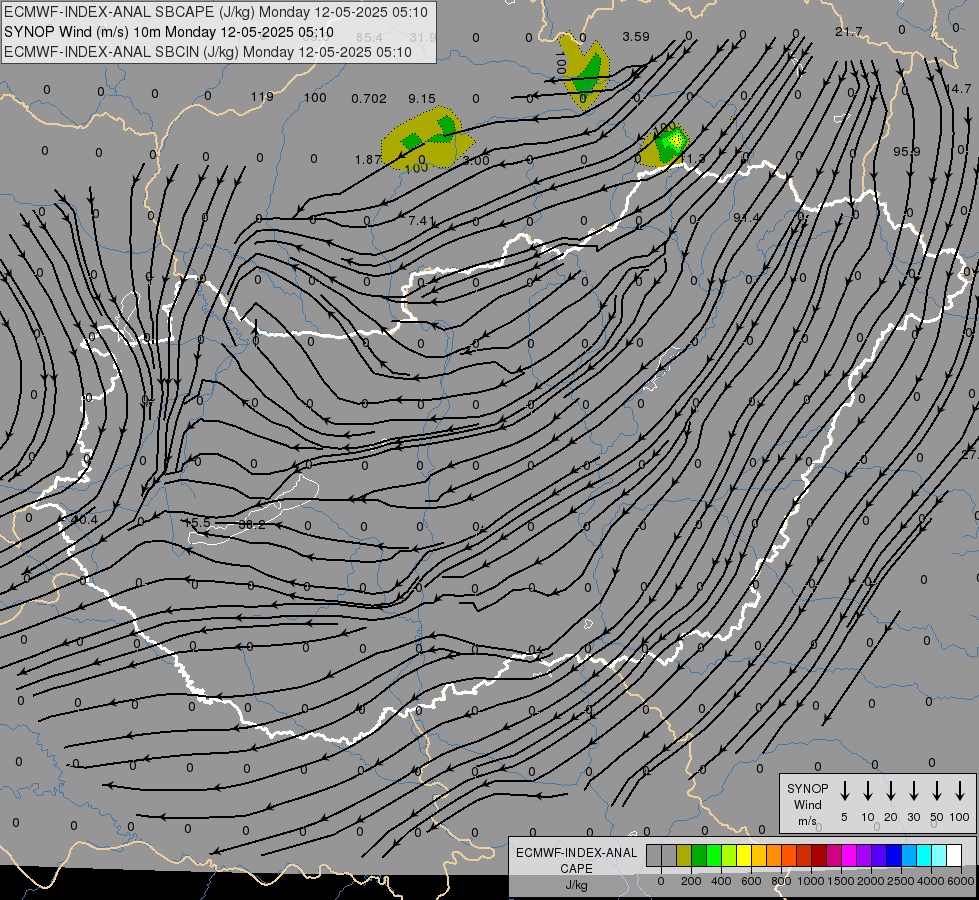Screen dimensions: 979x900
Task: Click the 3.00 value on the map
Action: tap(476, 161)
